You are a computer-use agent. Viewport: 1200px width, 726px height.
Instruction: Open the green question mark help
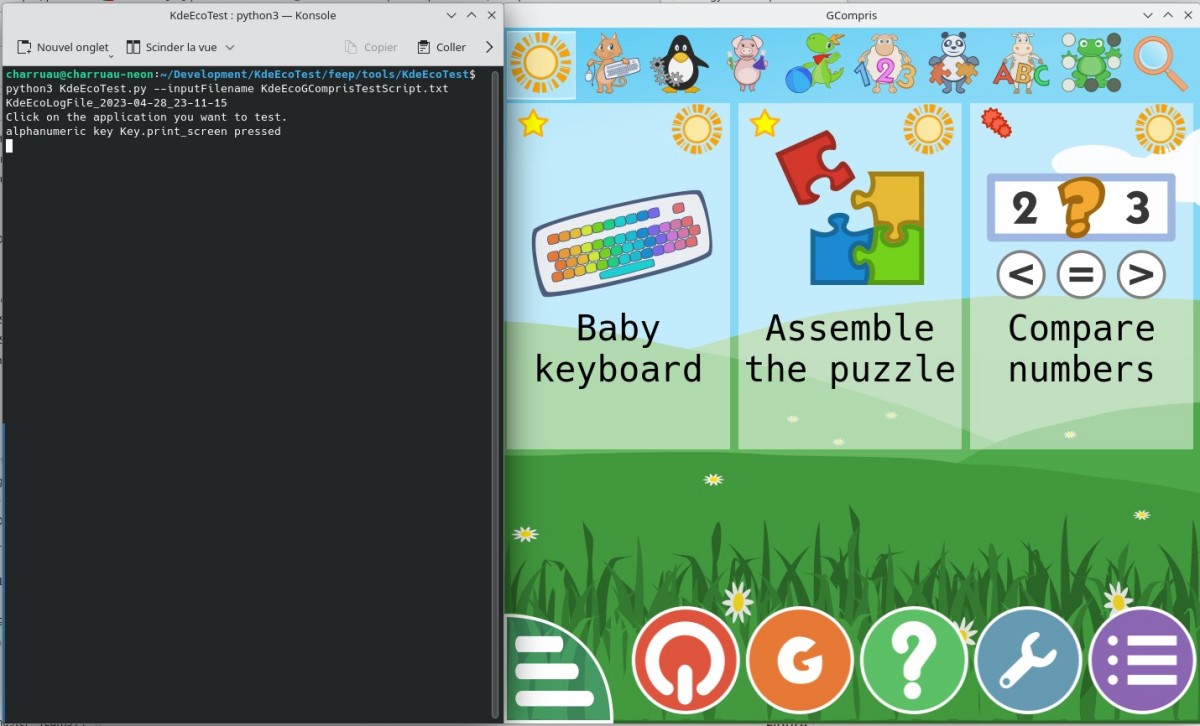[914, 660]
